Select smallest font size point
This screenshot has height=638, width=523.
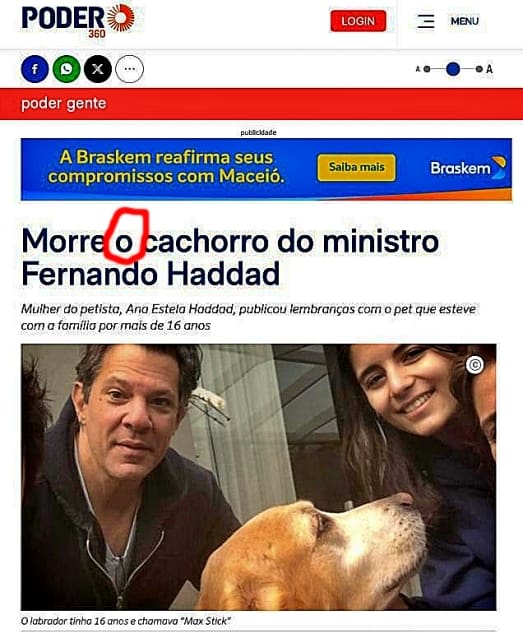point(427,69)
